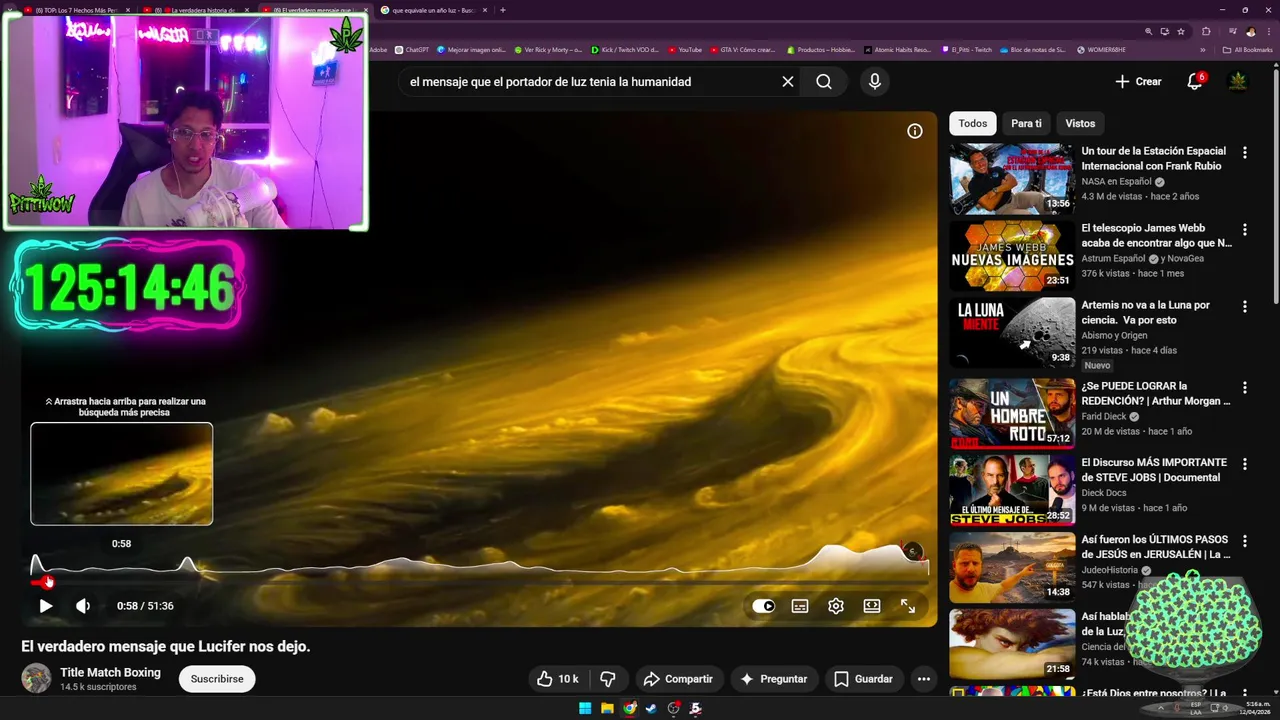Open the NASA en Español channel name
Screen dimensions: 1280x720
coord(1117,182)
